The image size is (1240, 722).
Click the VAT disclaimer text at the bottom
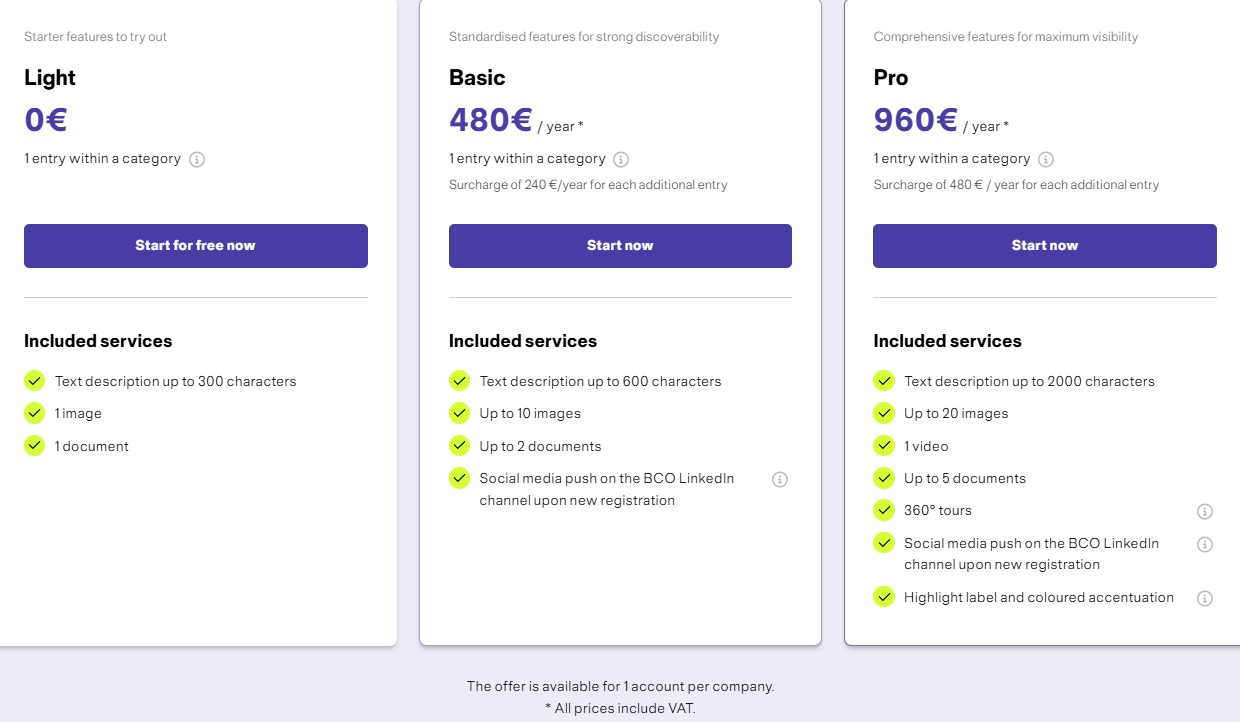tap(620, 707)
